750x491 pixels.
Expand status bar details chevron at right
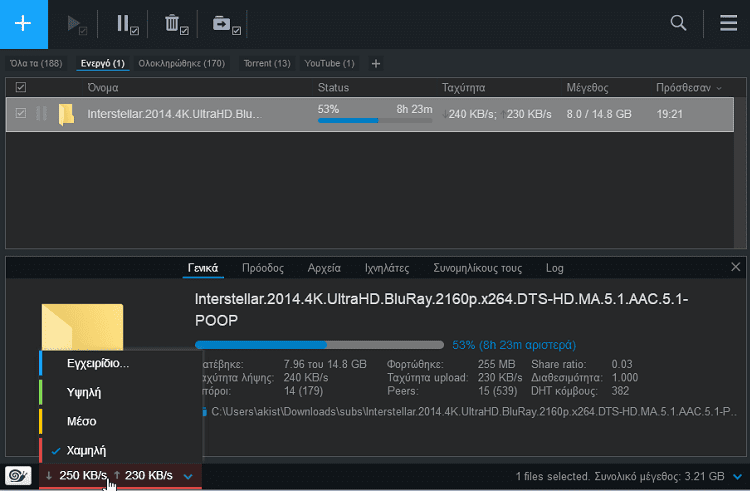(737, 476)
